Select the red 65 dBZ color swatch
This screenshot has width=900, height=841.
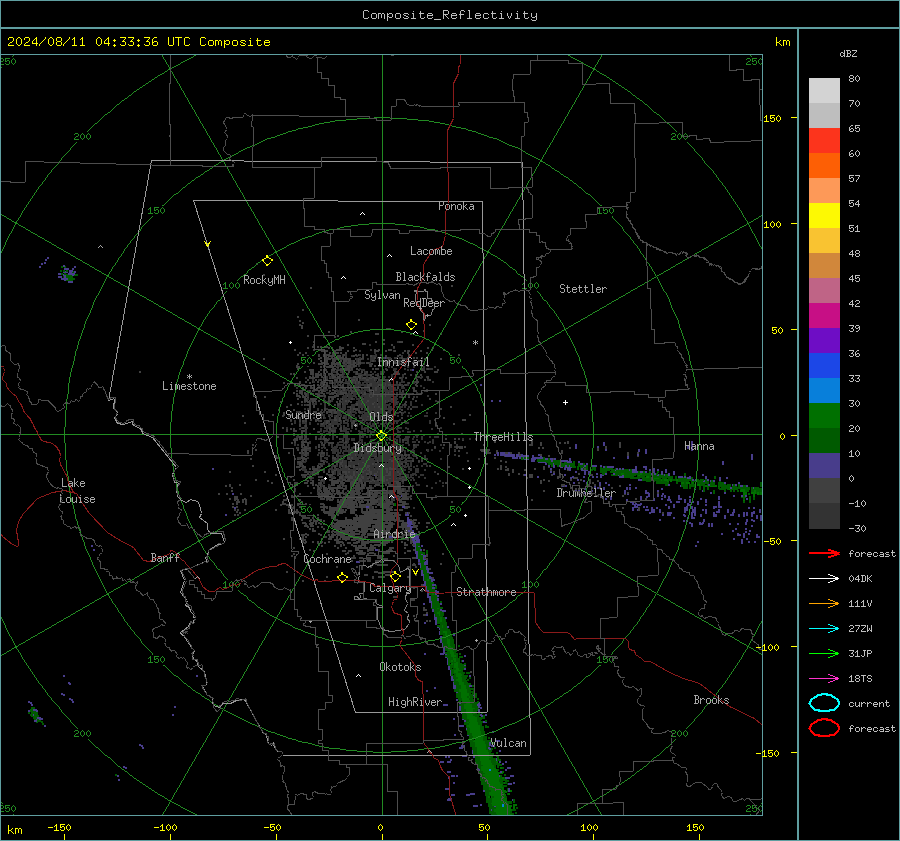[824, 141]
